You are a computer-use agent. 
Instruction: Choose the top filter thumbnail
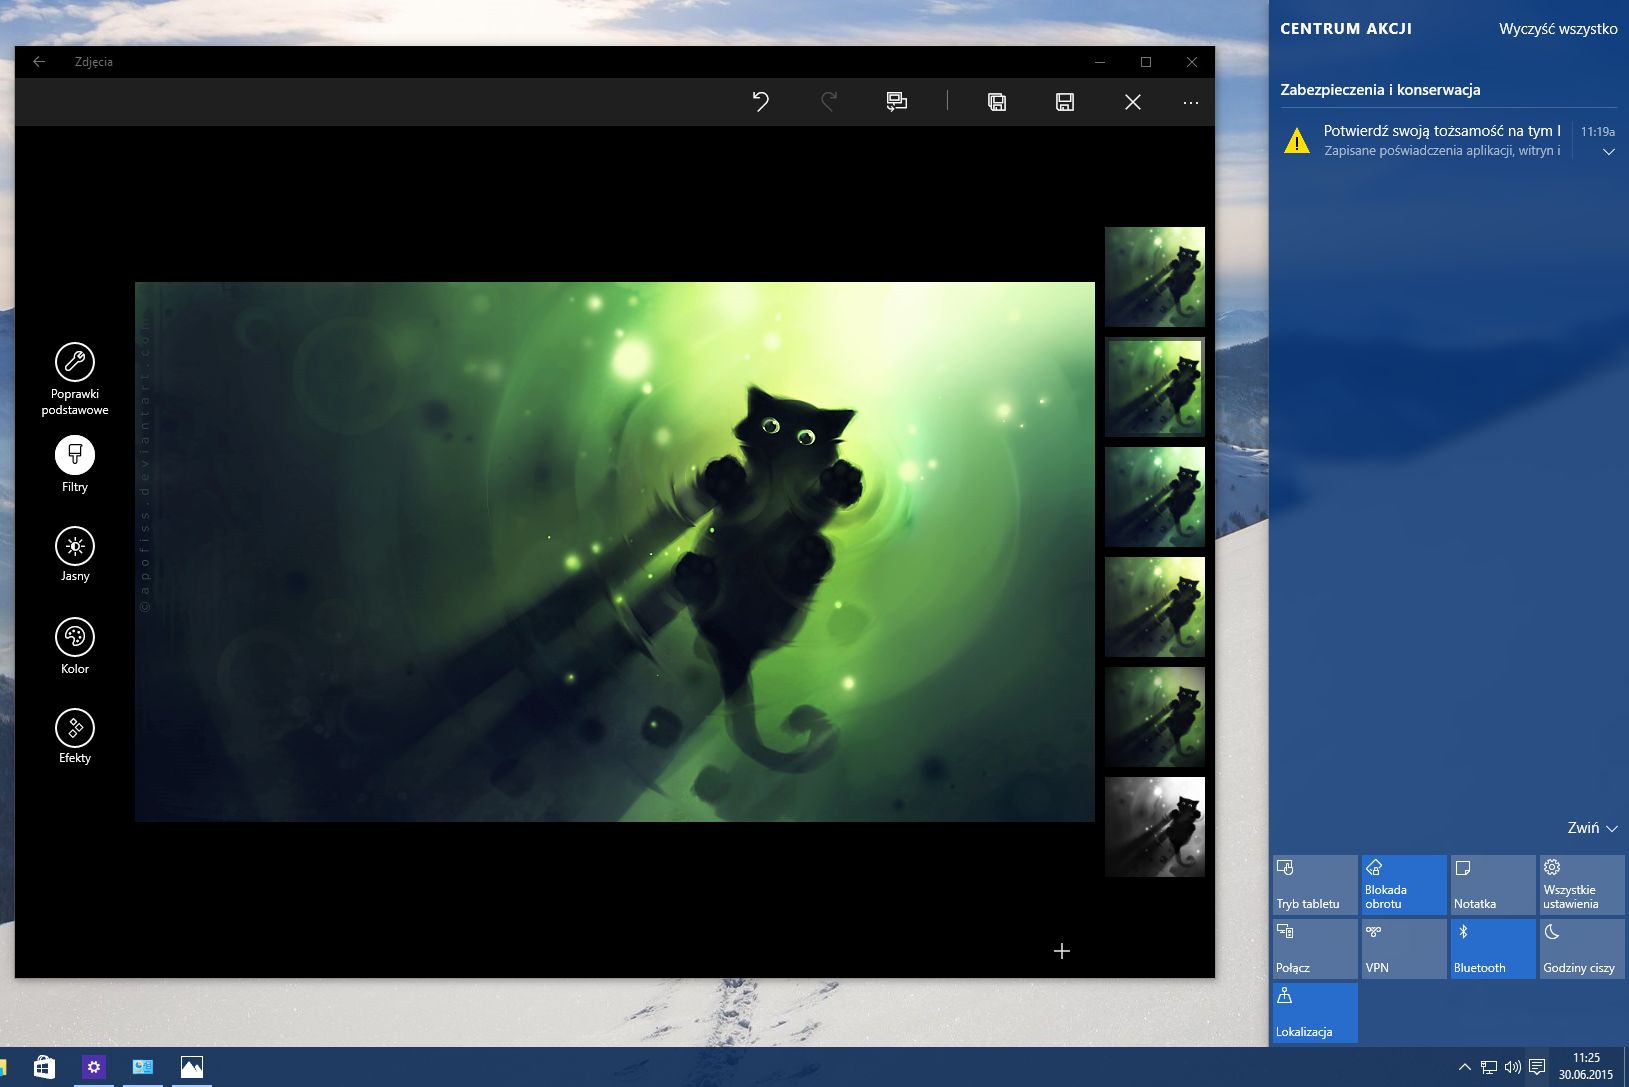(1155, 277)
